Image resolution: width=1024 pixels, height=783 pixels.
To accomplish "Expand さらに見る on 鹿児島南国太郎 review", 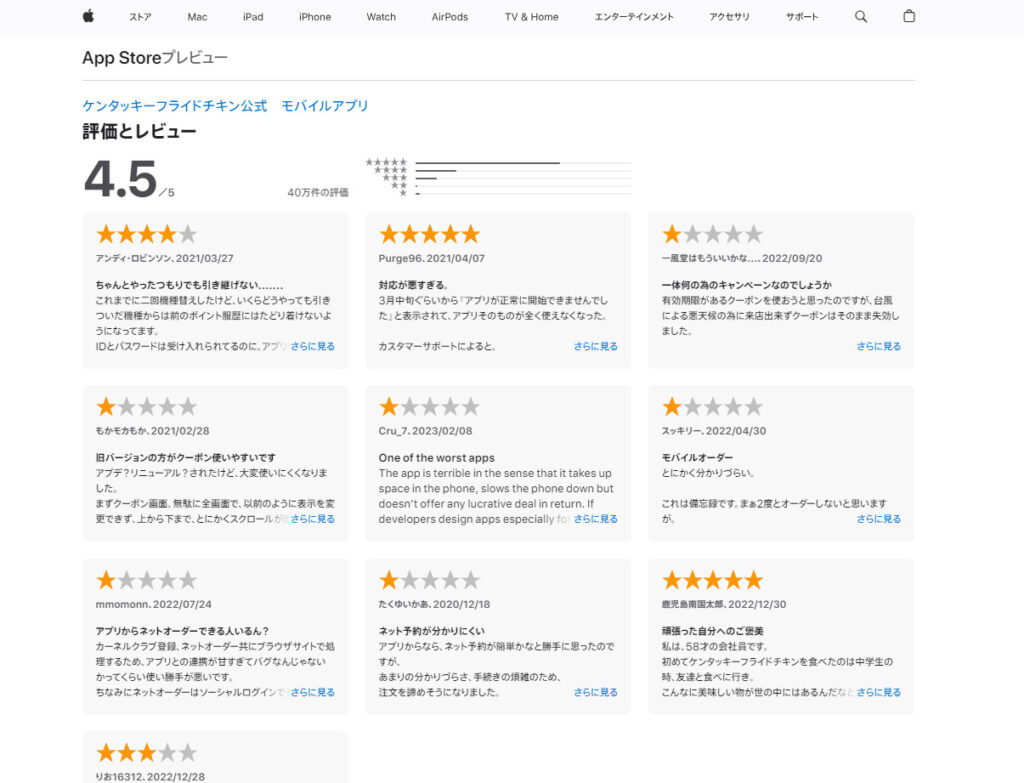I will click(x=878, y=692).
